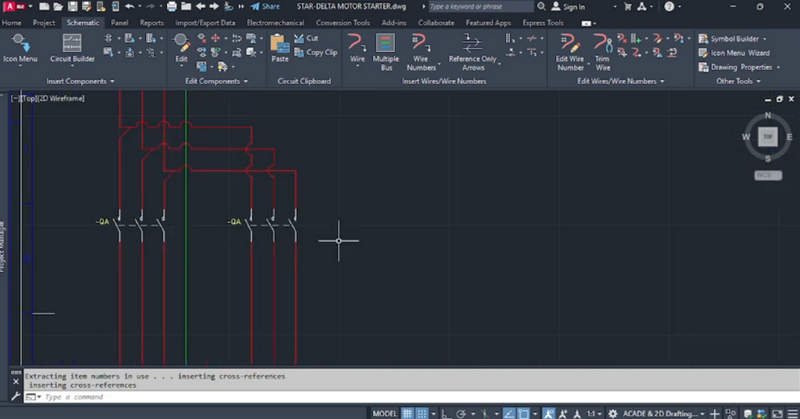Open Drawing Properties dropdown arrow
The height and width of the screenshot is (419, 800).
pos(779,67)
